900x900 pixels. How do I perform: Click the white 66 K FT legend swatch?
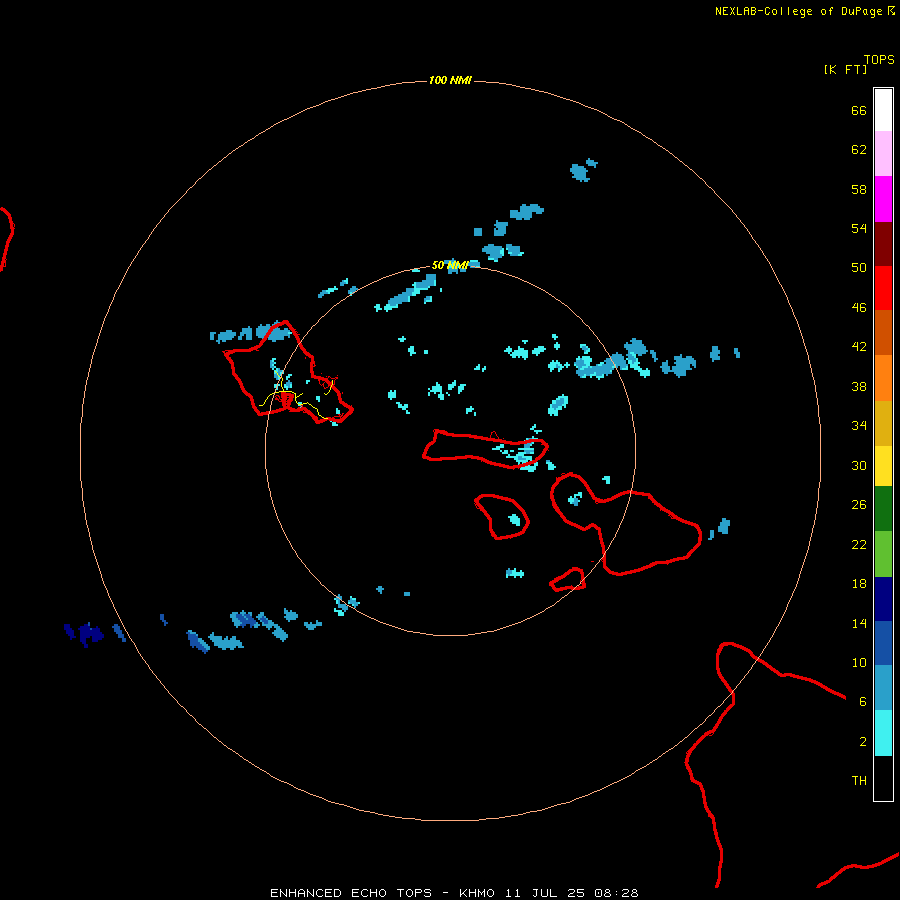tap(883, 110)
